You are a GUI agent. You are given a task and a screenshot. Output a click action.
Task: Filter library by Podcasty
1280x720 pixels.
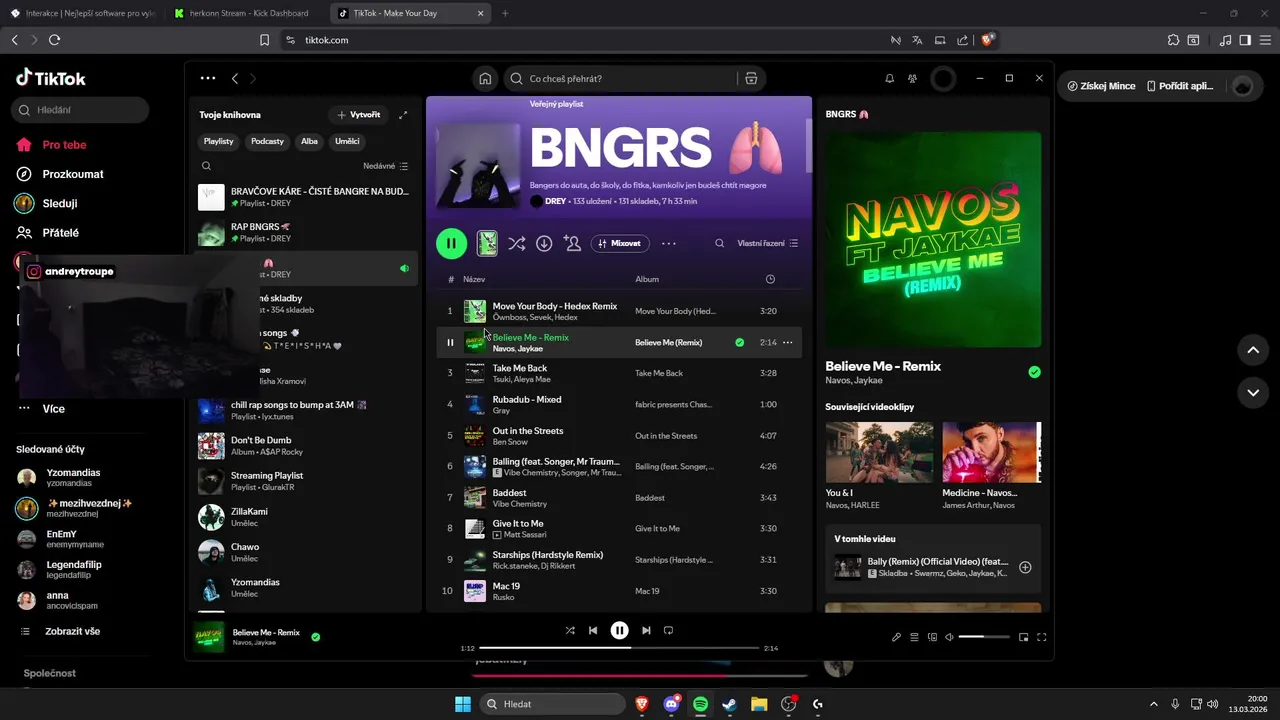point(267,141)
